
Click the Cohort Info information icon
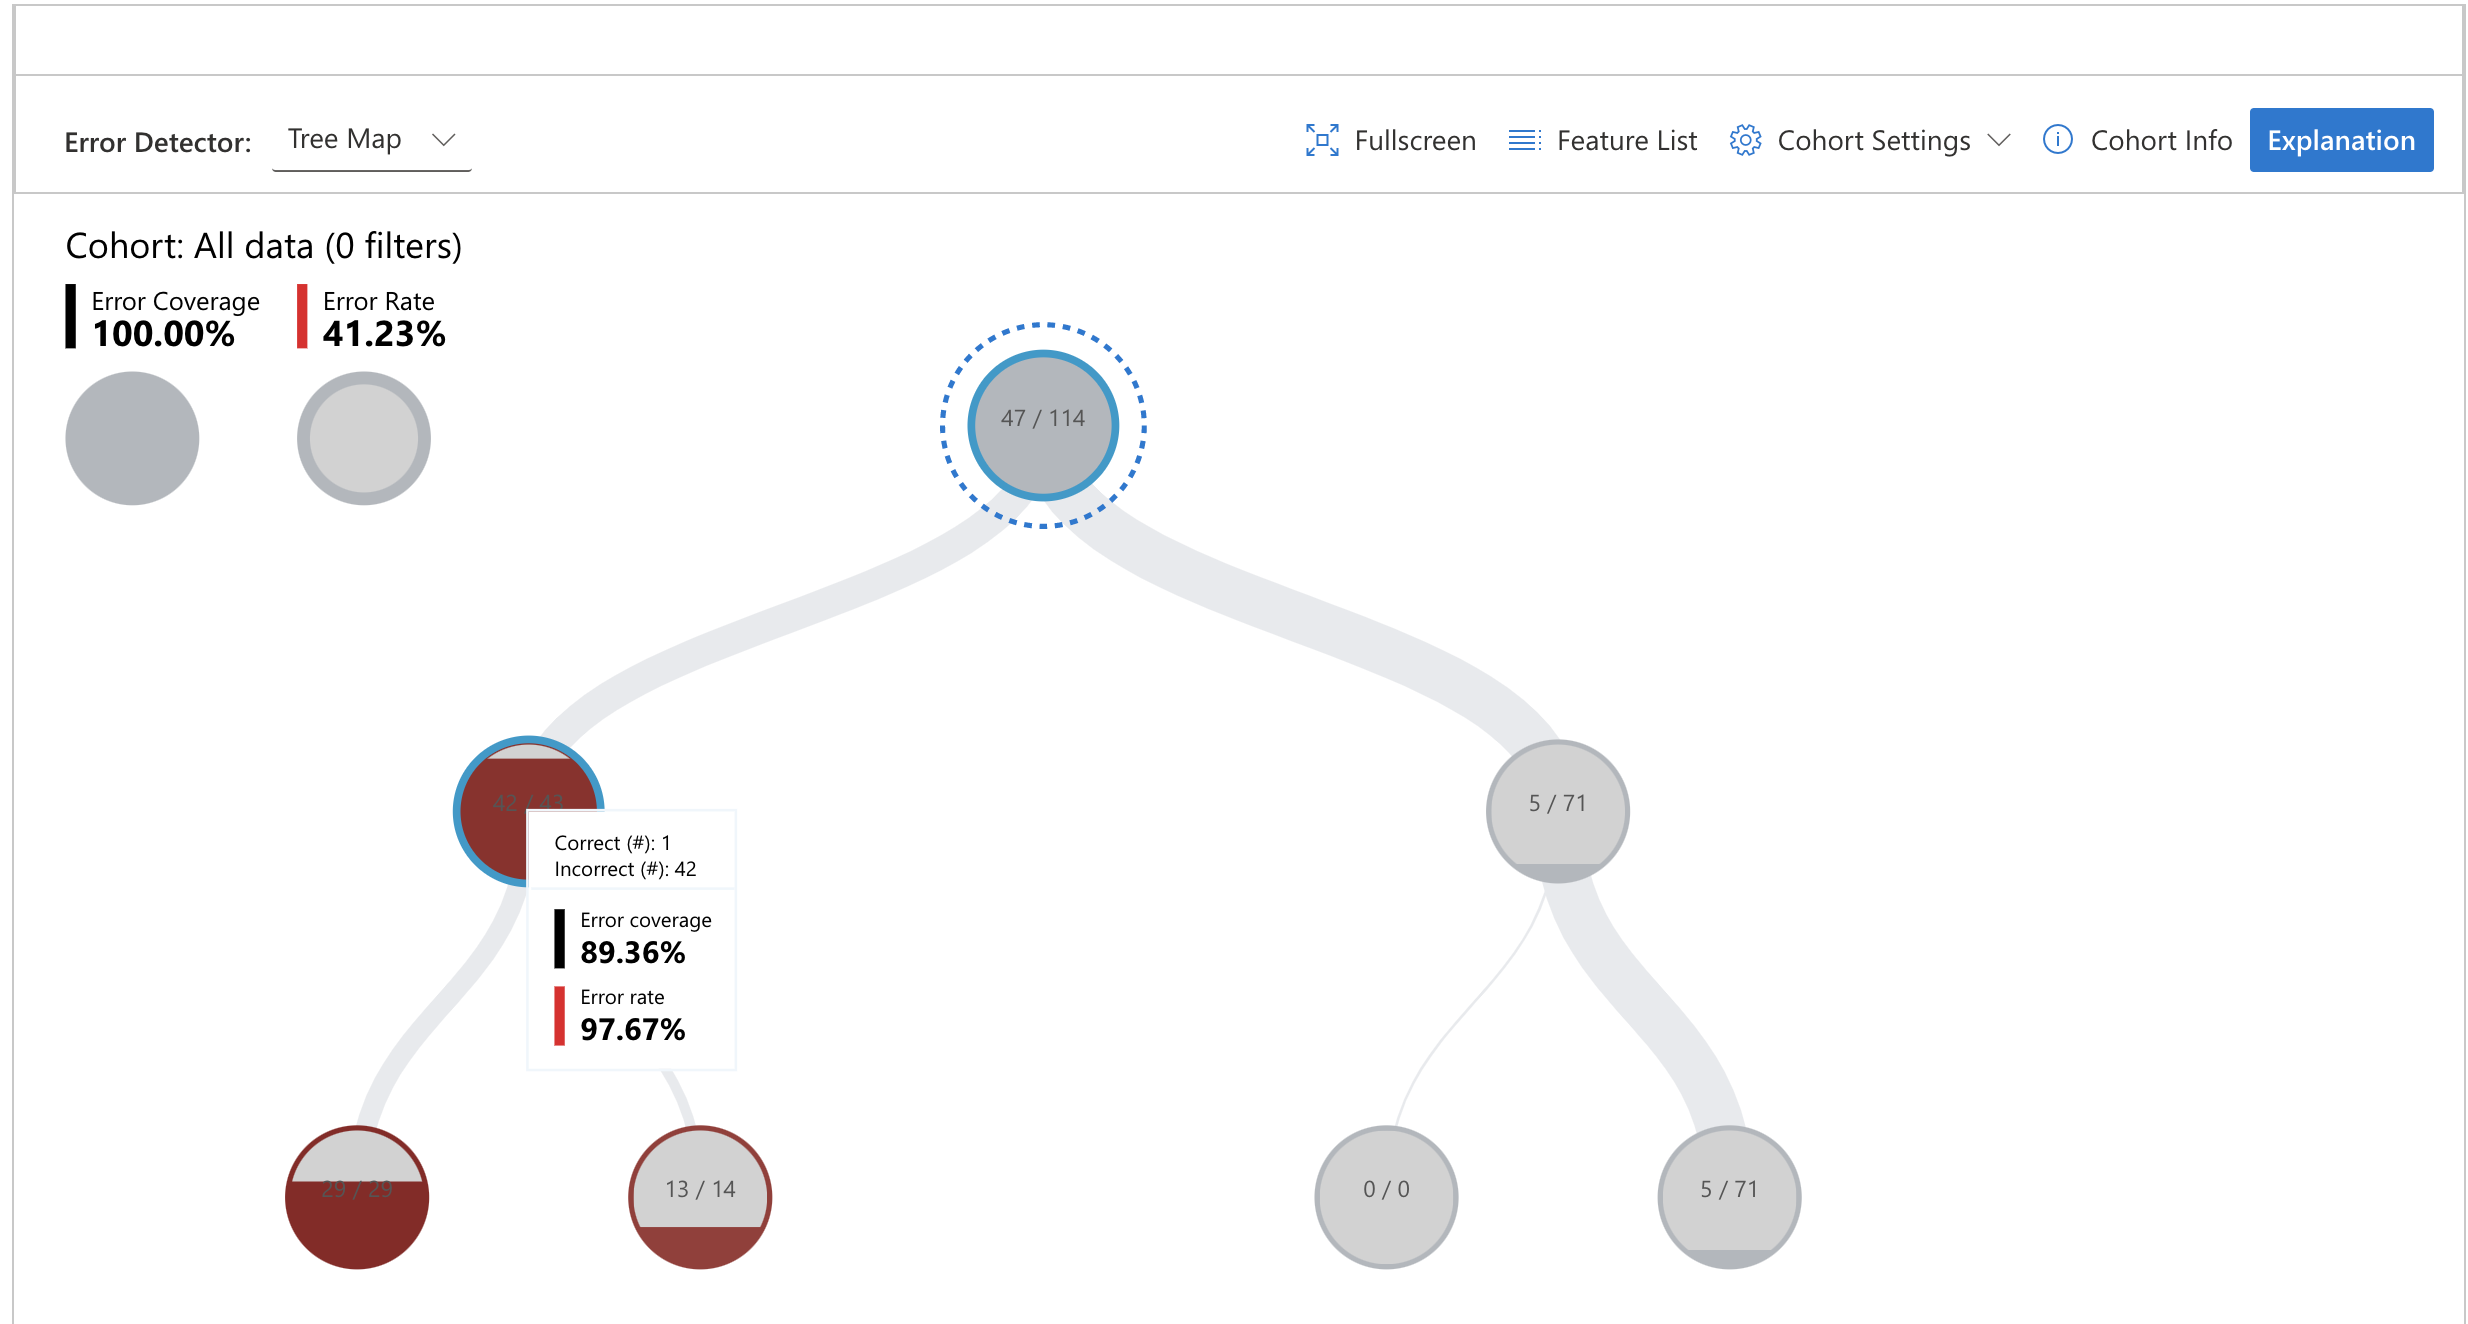pos(2058,140)
